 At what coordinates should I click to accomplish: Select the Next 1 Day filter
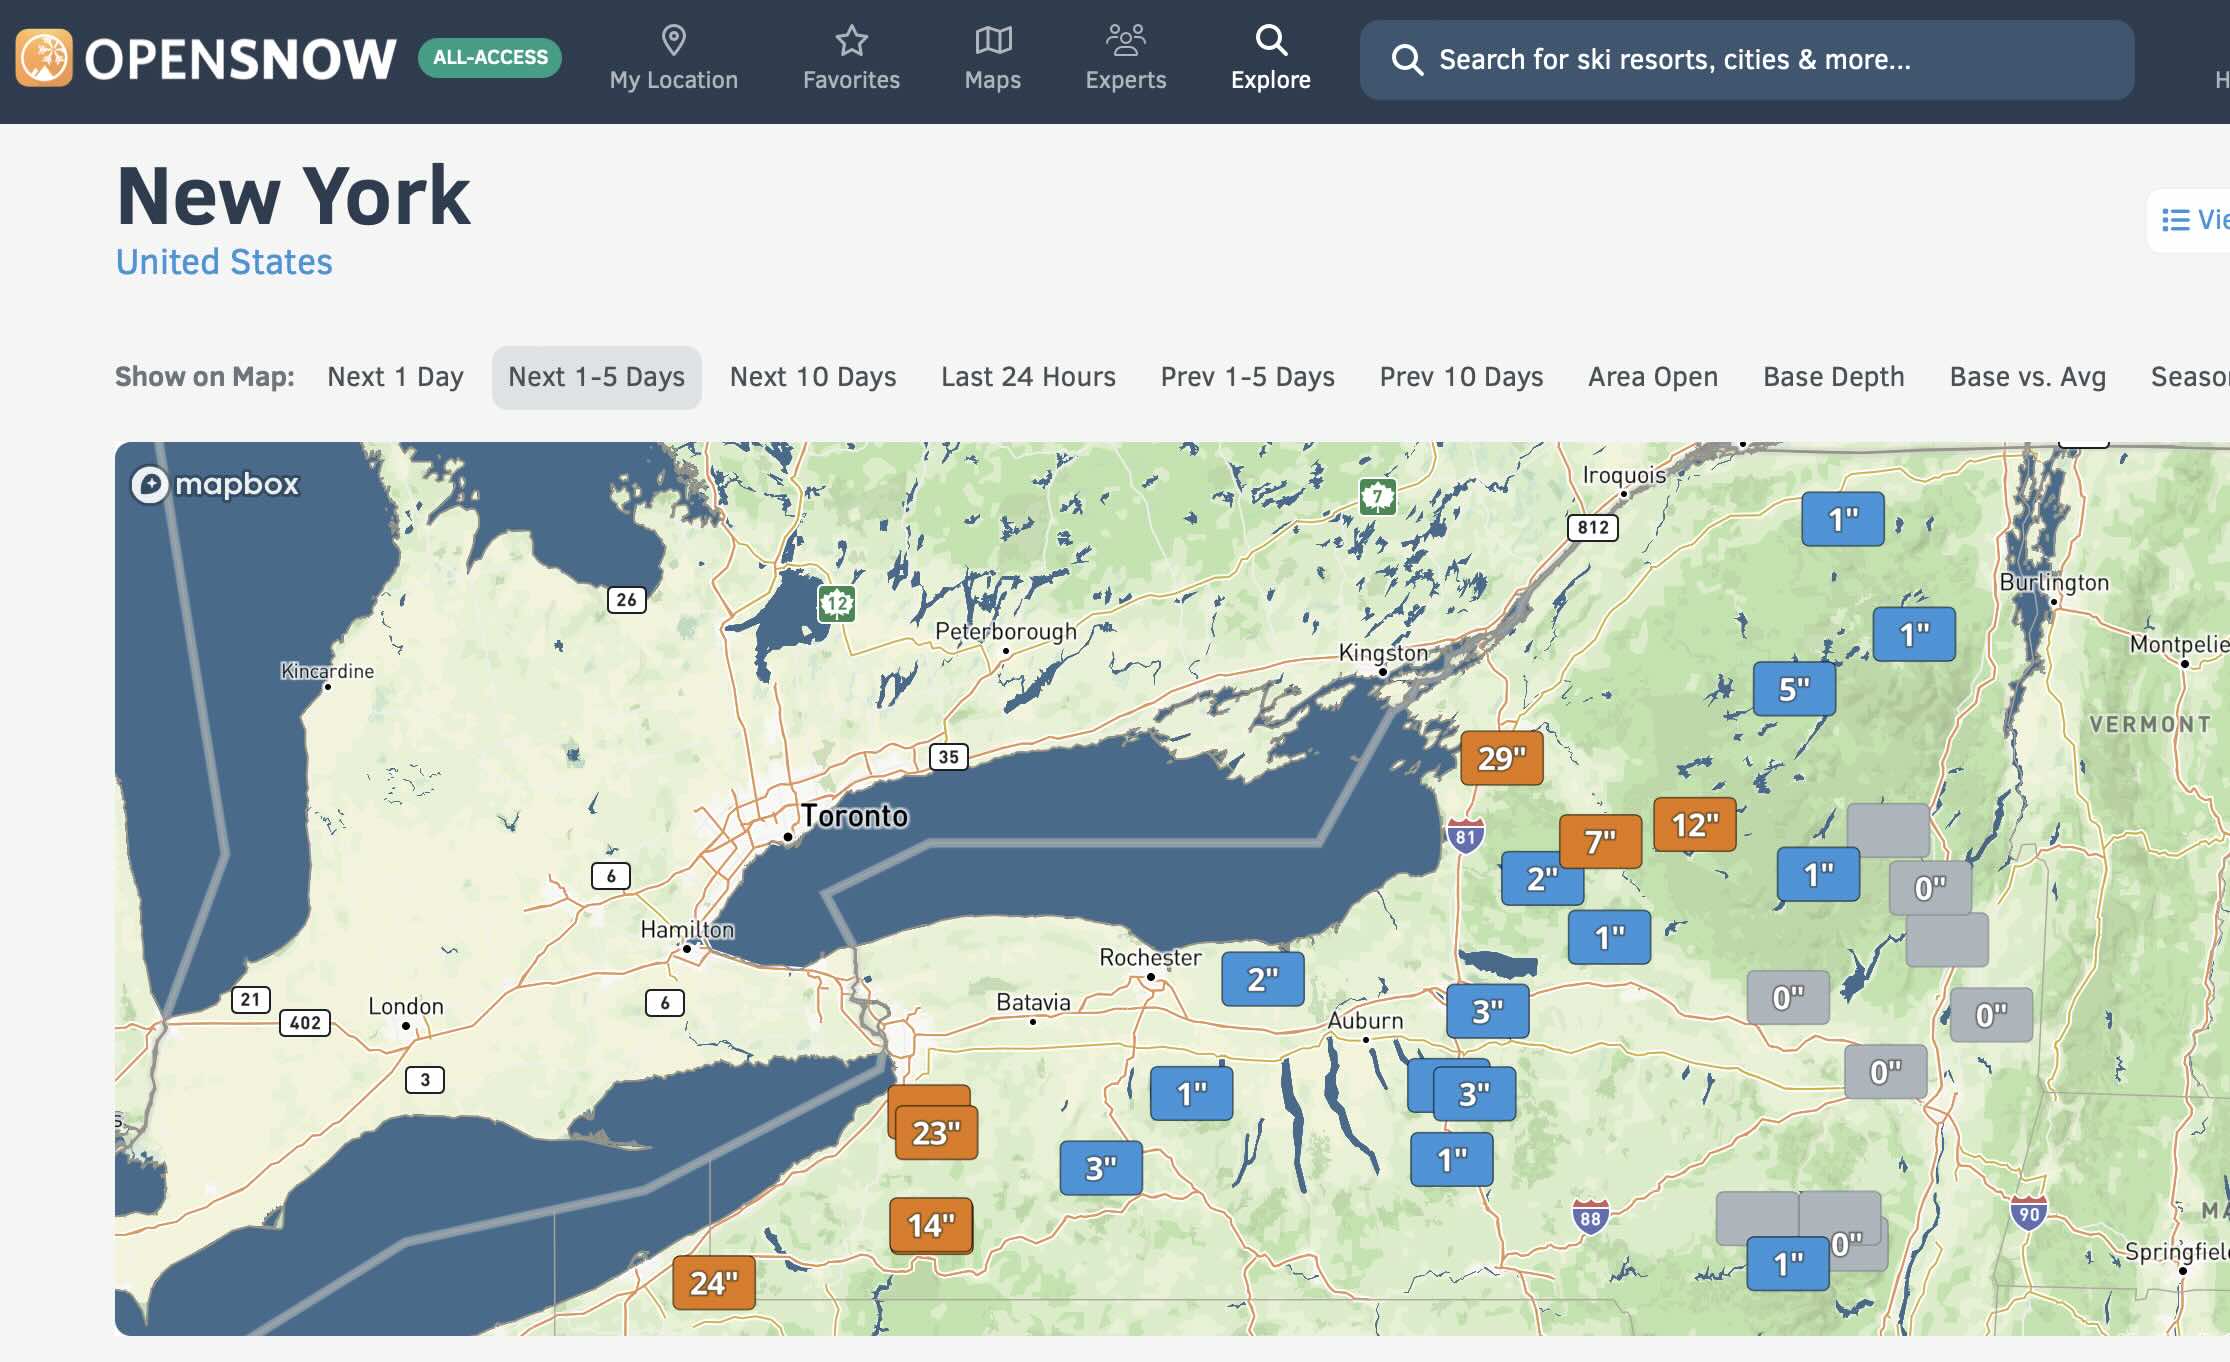[x=395, y=376]
